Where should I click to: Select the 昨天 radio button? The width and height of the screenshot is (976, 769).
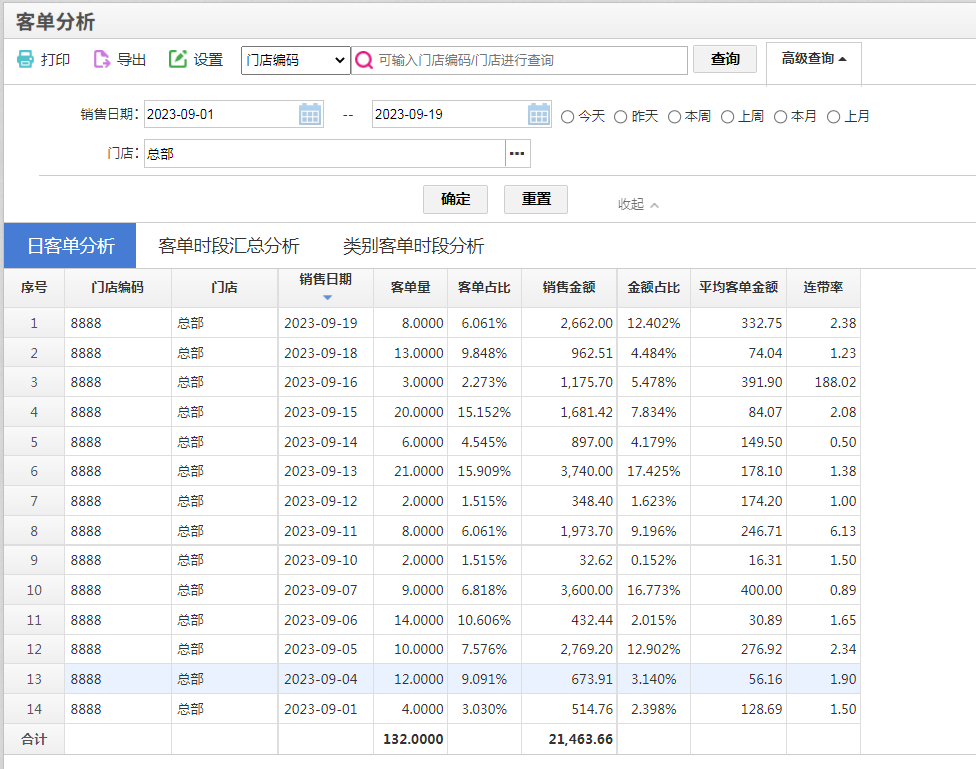tap(620, 116)
